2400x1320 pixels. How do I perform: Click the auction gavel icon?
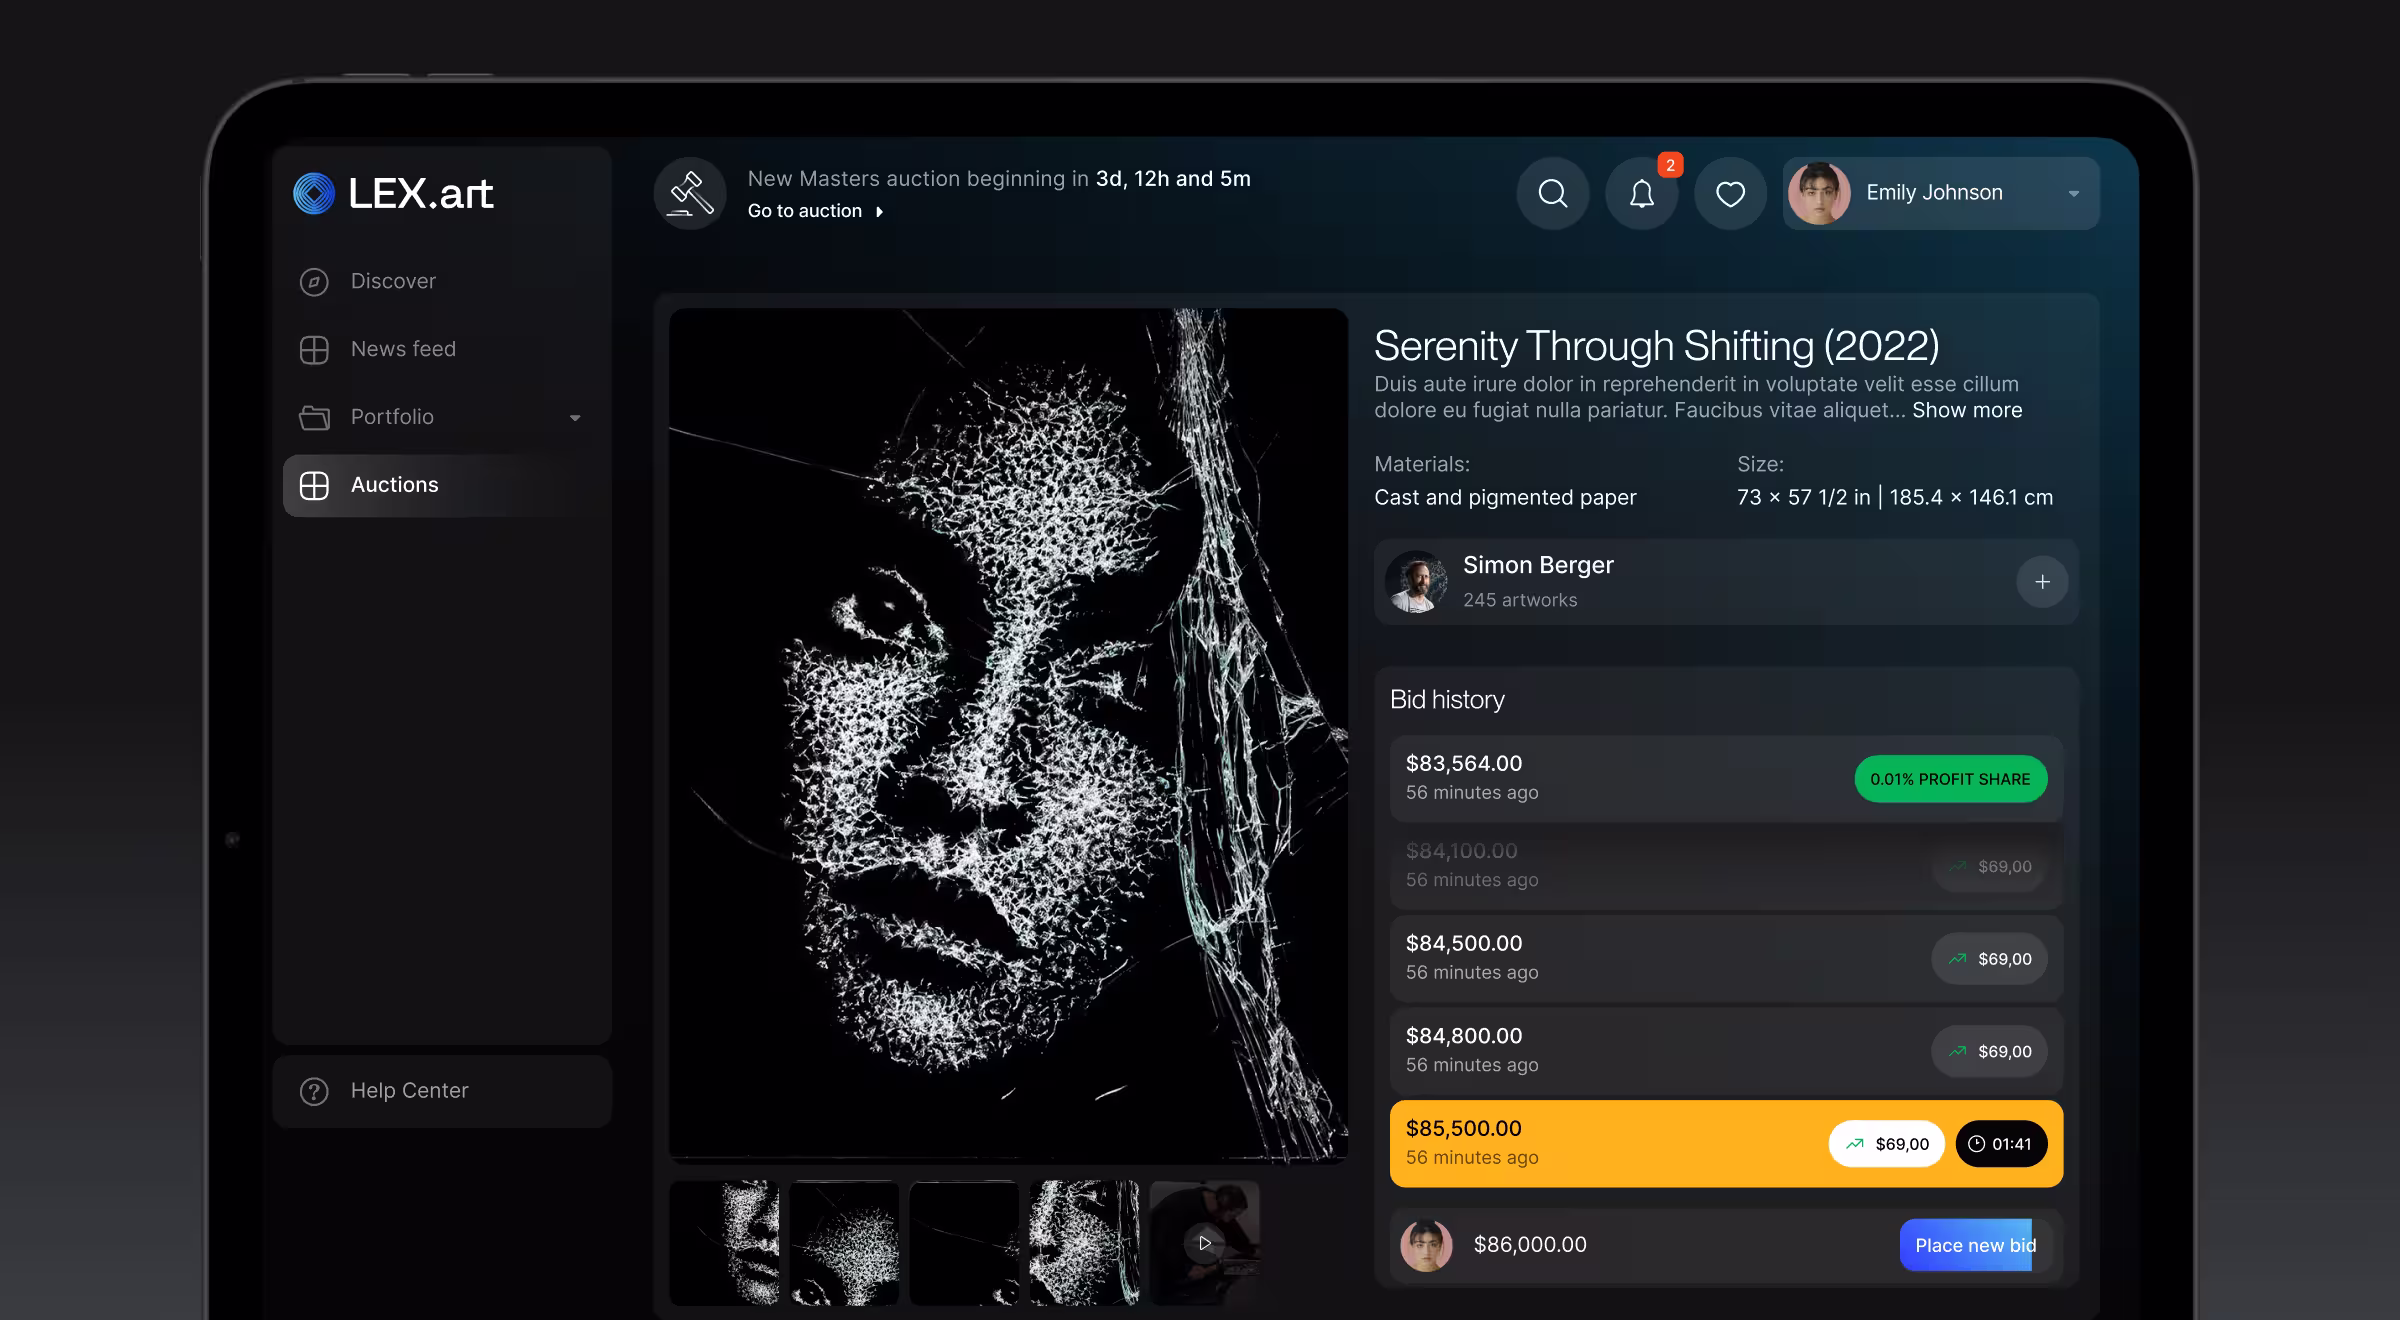[691, 193]
